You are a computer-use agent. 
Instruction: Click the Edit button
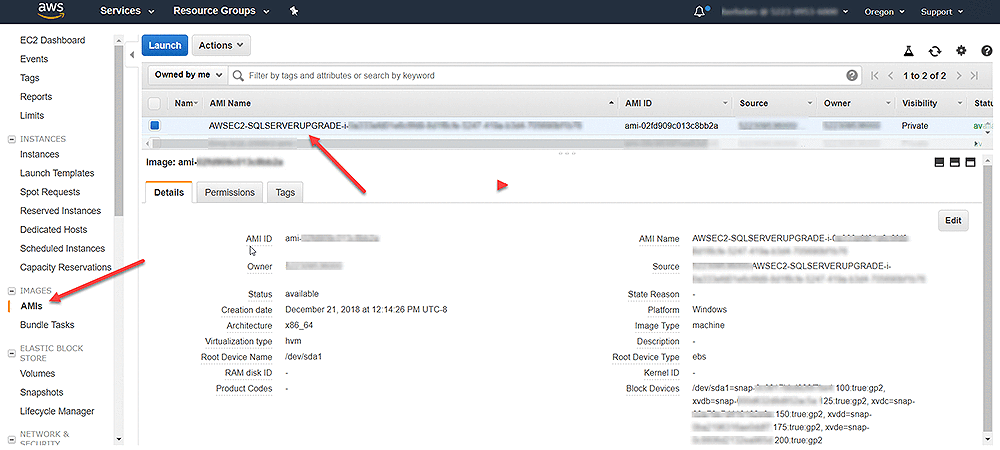tap(953, 221)
